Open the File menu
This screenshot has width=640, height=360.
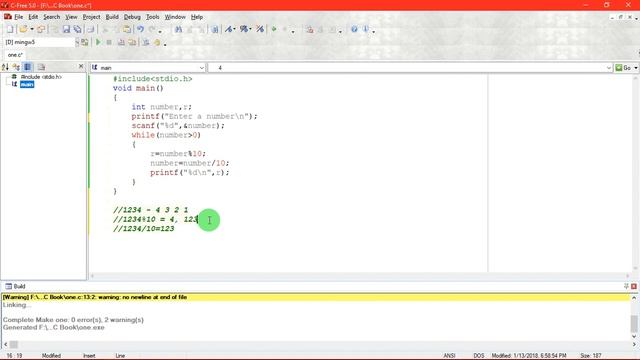(x=19, y=17)
